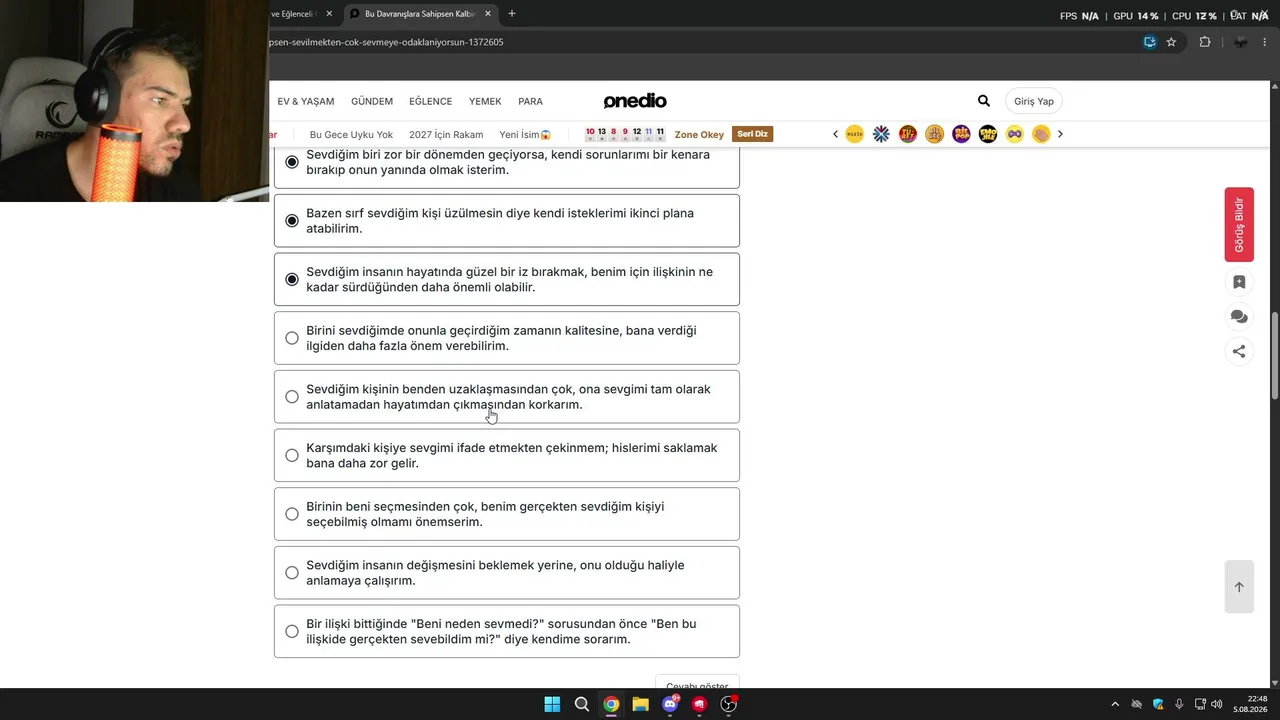Image resolution: width=1280 pixels, height=720 pixels.
Task: Open the browser extensions puzzle icon
Action: click(x=1205, y=42)
